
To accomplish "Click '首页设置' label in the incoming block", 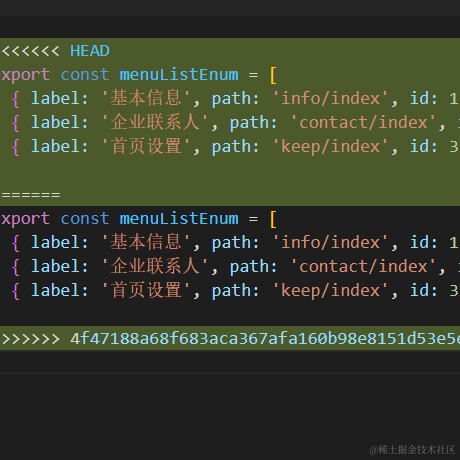I will coord(146,290).
